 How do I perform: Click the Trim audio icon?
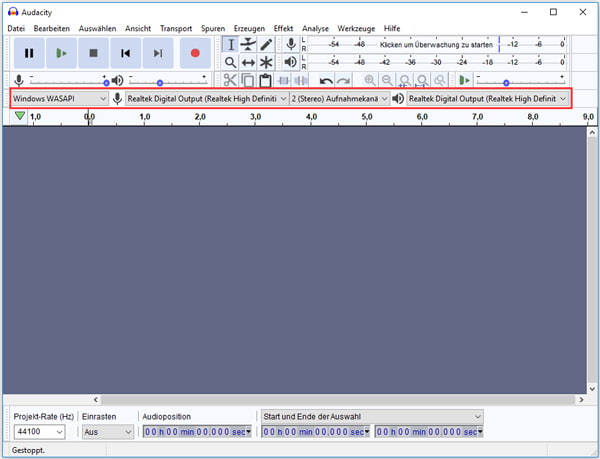pyautogui.click(x=284, y=80)
